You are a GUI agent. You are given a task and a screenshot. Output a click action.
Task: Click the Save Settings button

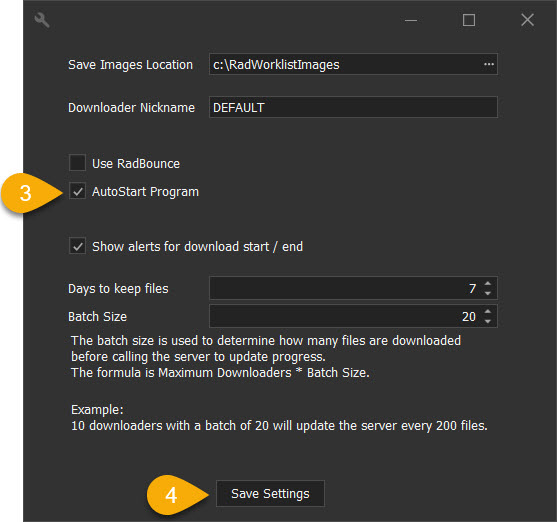[x=270, y=494]
